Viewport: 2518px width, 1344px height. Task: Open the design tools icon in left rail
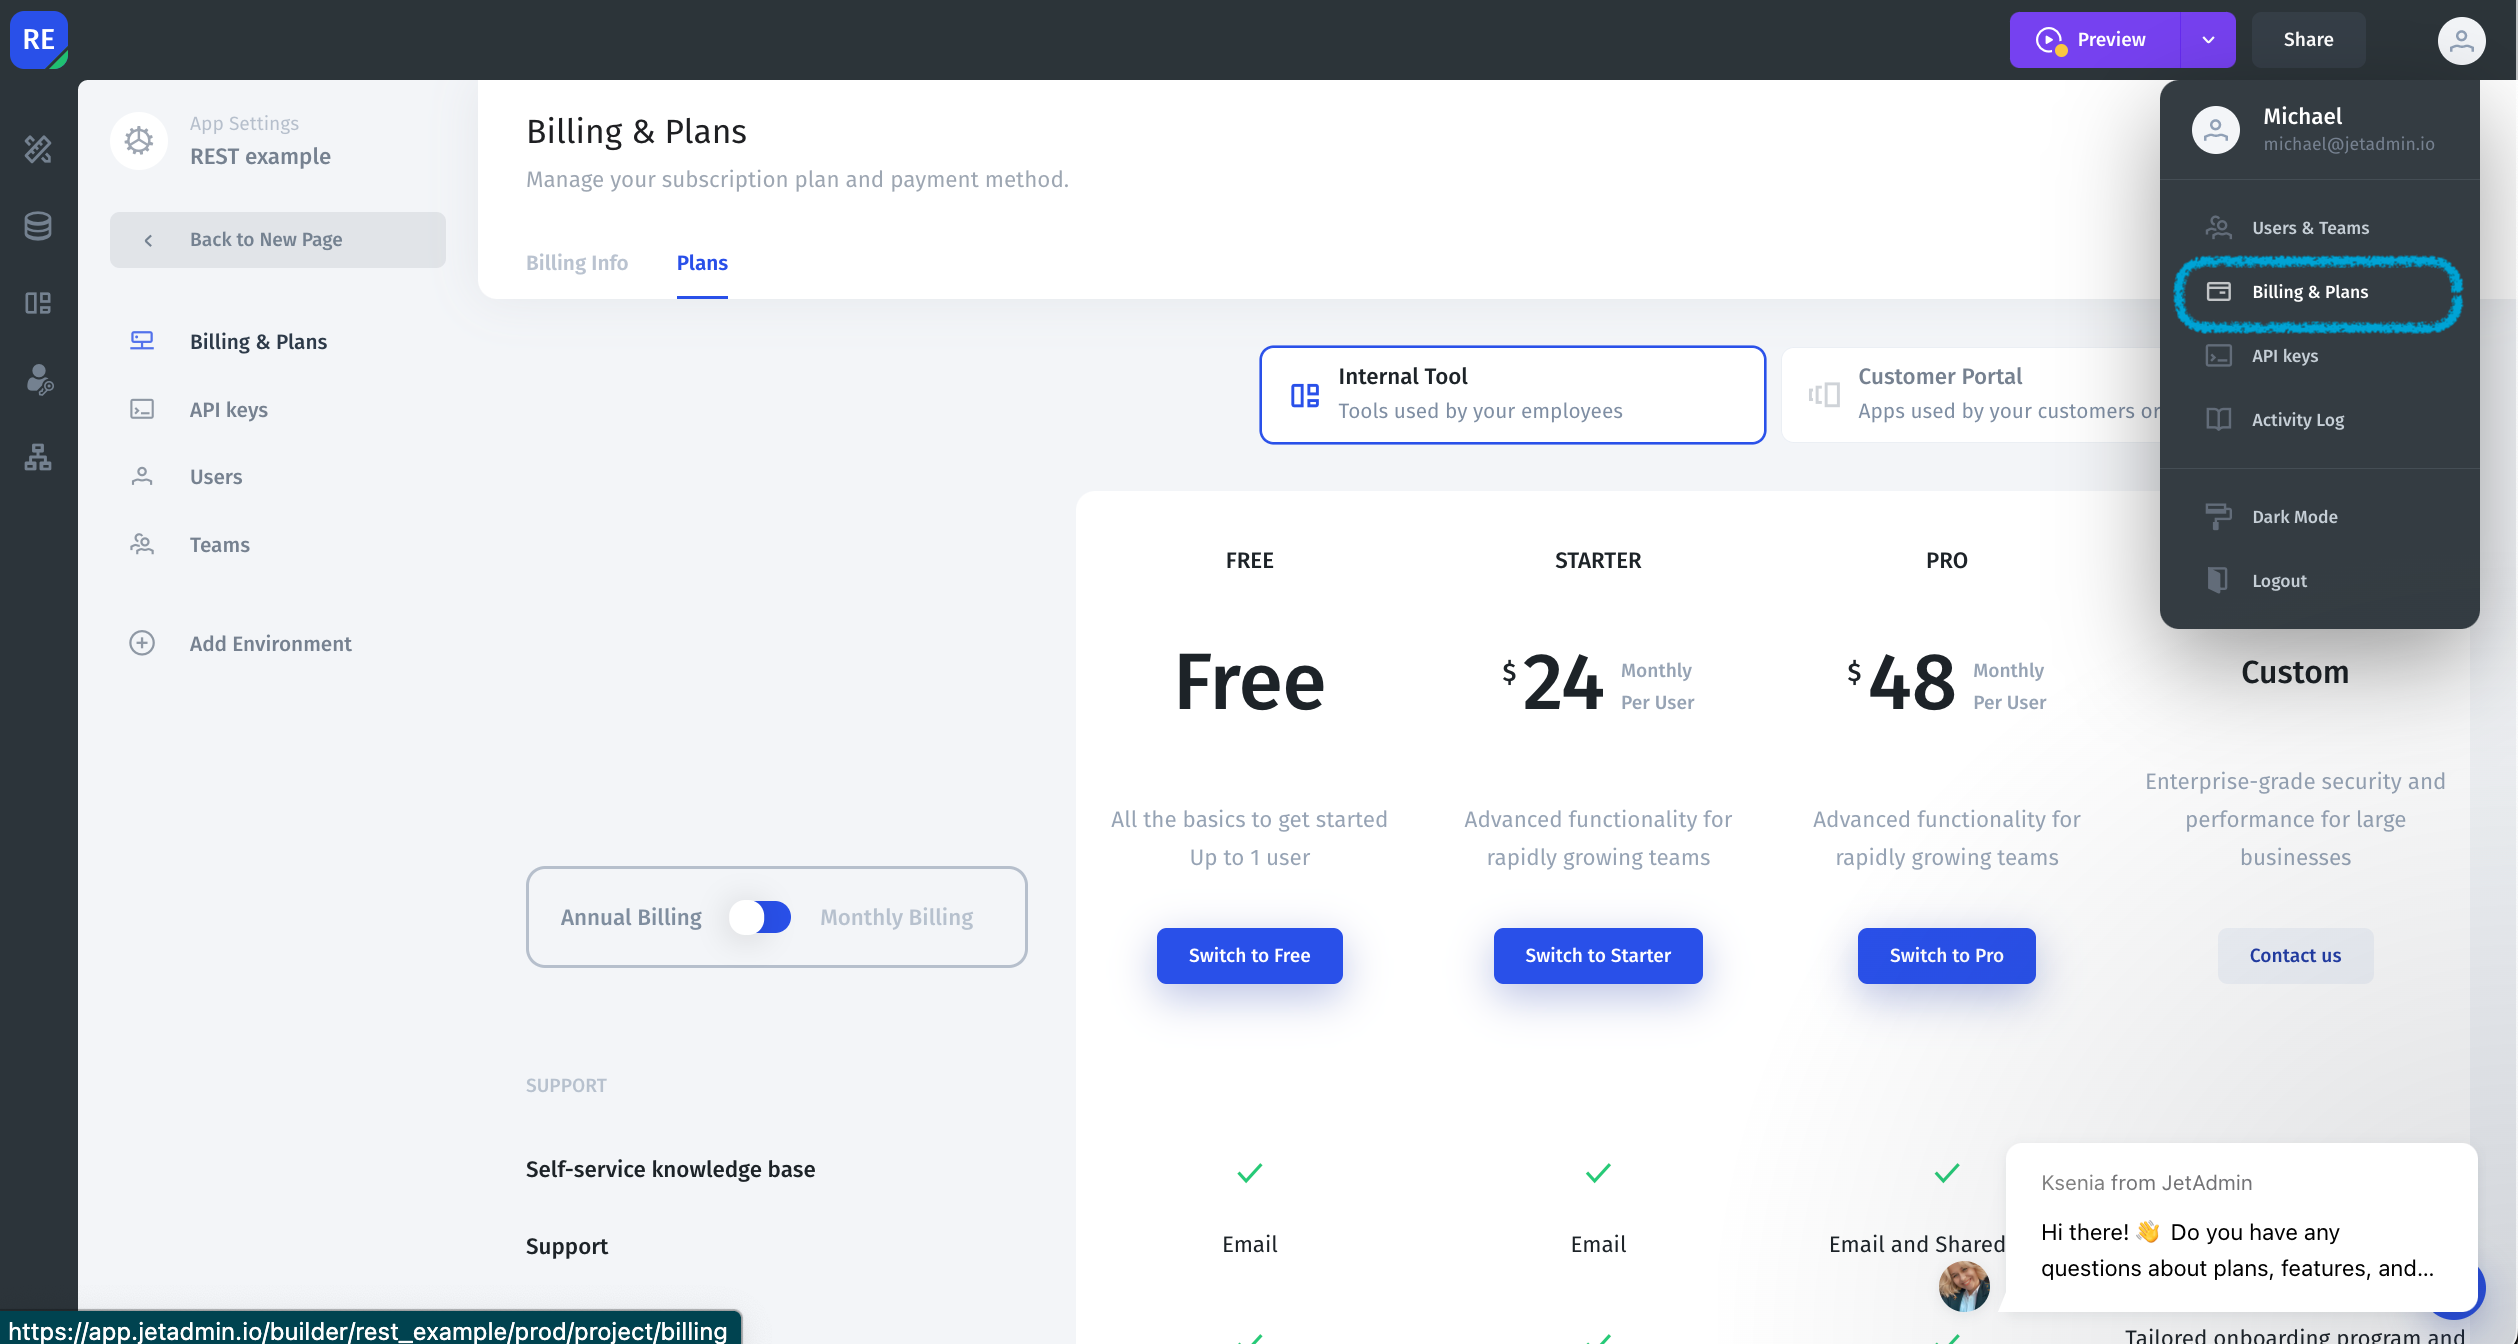38,149
